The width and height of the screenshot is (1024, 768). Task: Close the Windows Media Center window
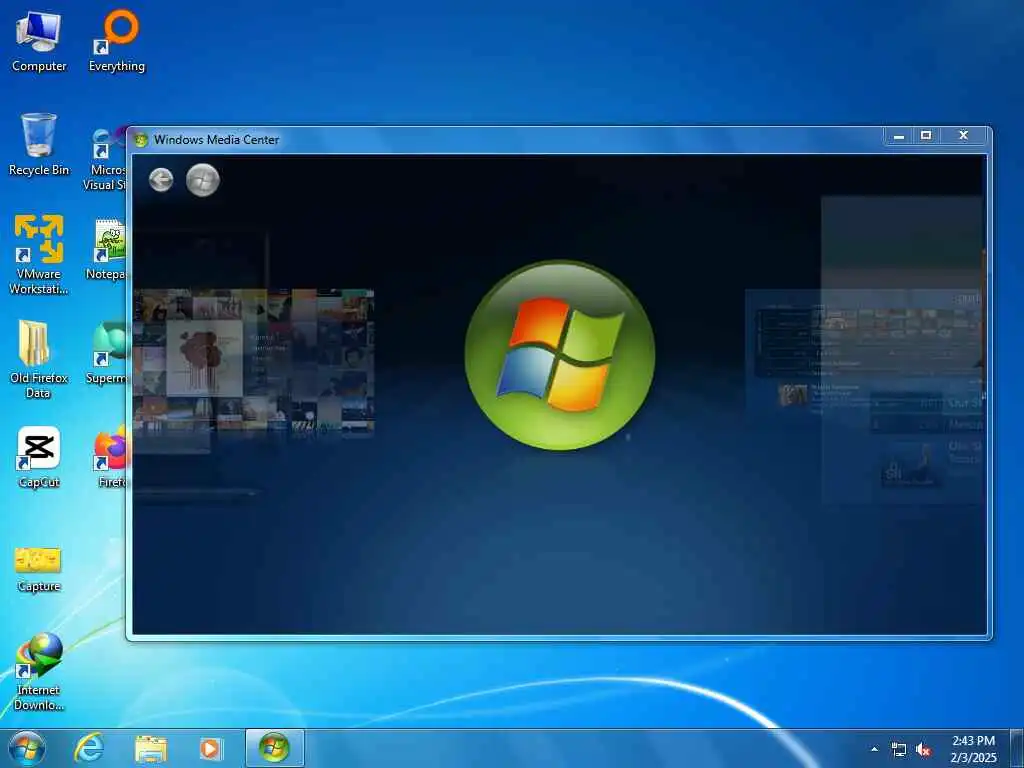(x=964, y=136)
